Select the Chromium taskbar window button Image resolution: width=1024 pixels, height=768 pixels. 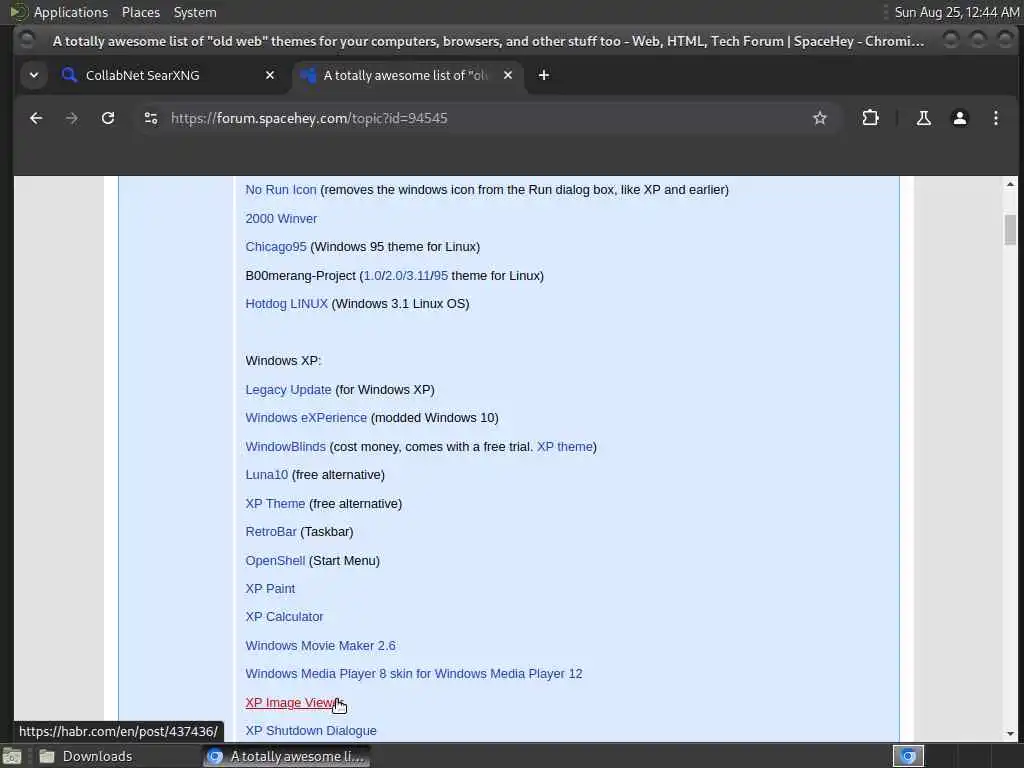(287, 756)
